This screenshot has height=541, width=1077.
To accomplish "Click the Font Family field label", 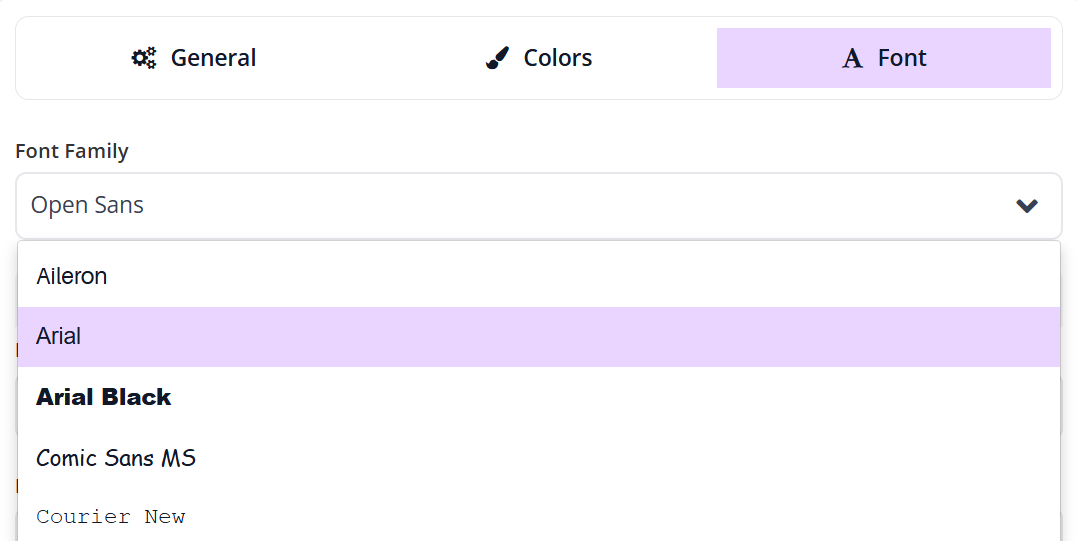I will tap(72, 151).
